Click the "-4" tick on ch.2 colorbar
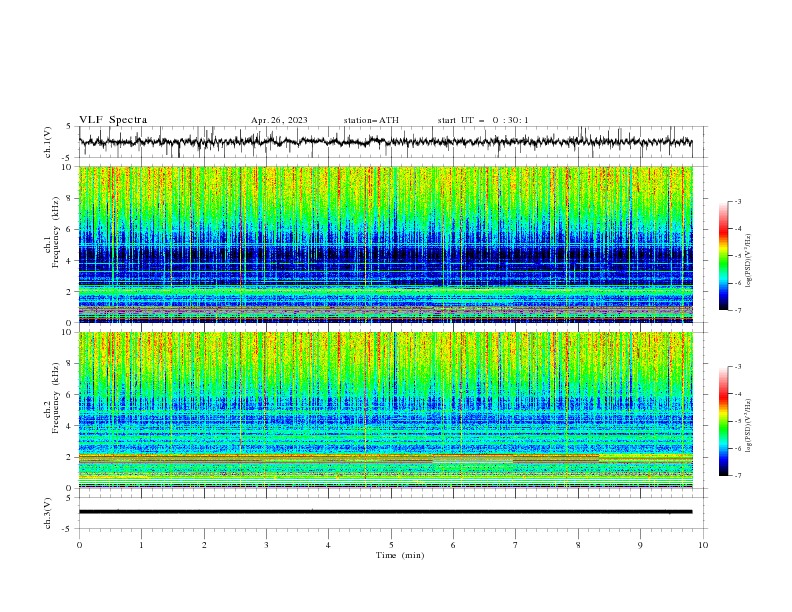792x612 pixels. point(737,394)
